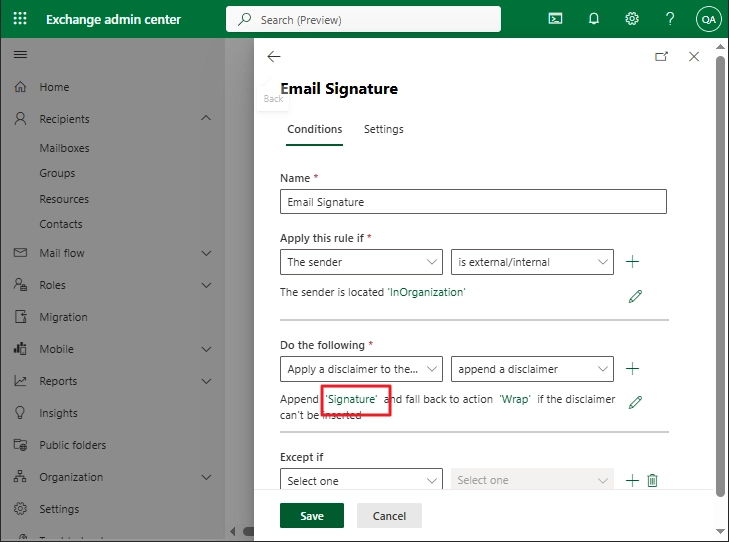Open the 'is external/internal' dropdown
Screen dimensions: 729x542
coord(532,262)
